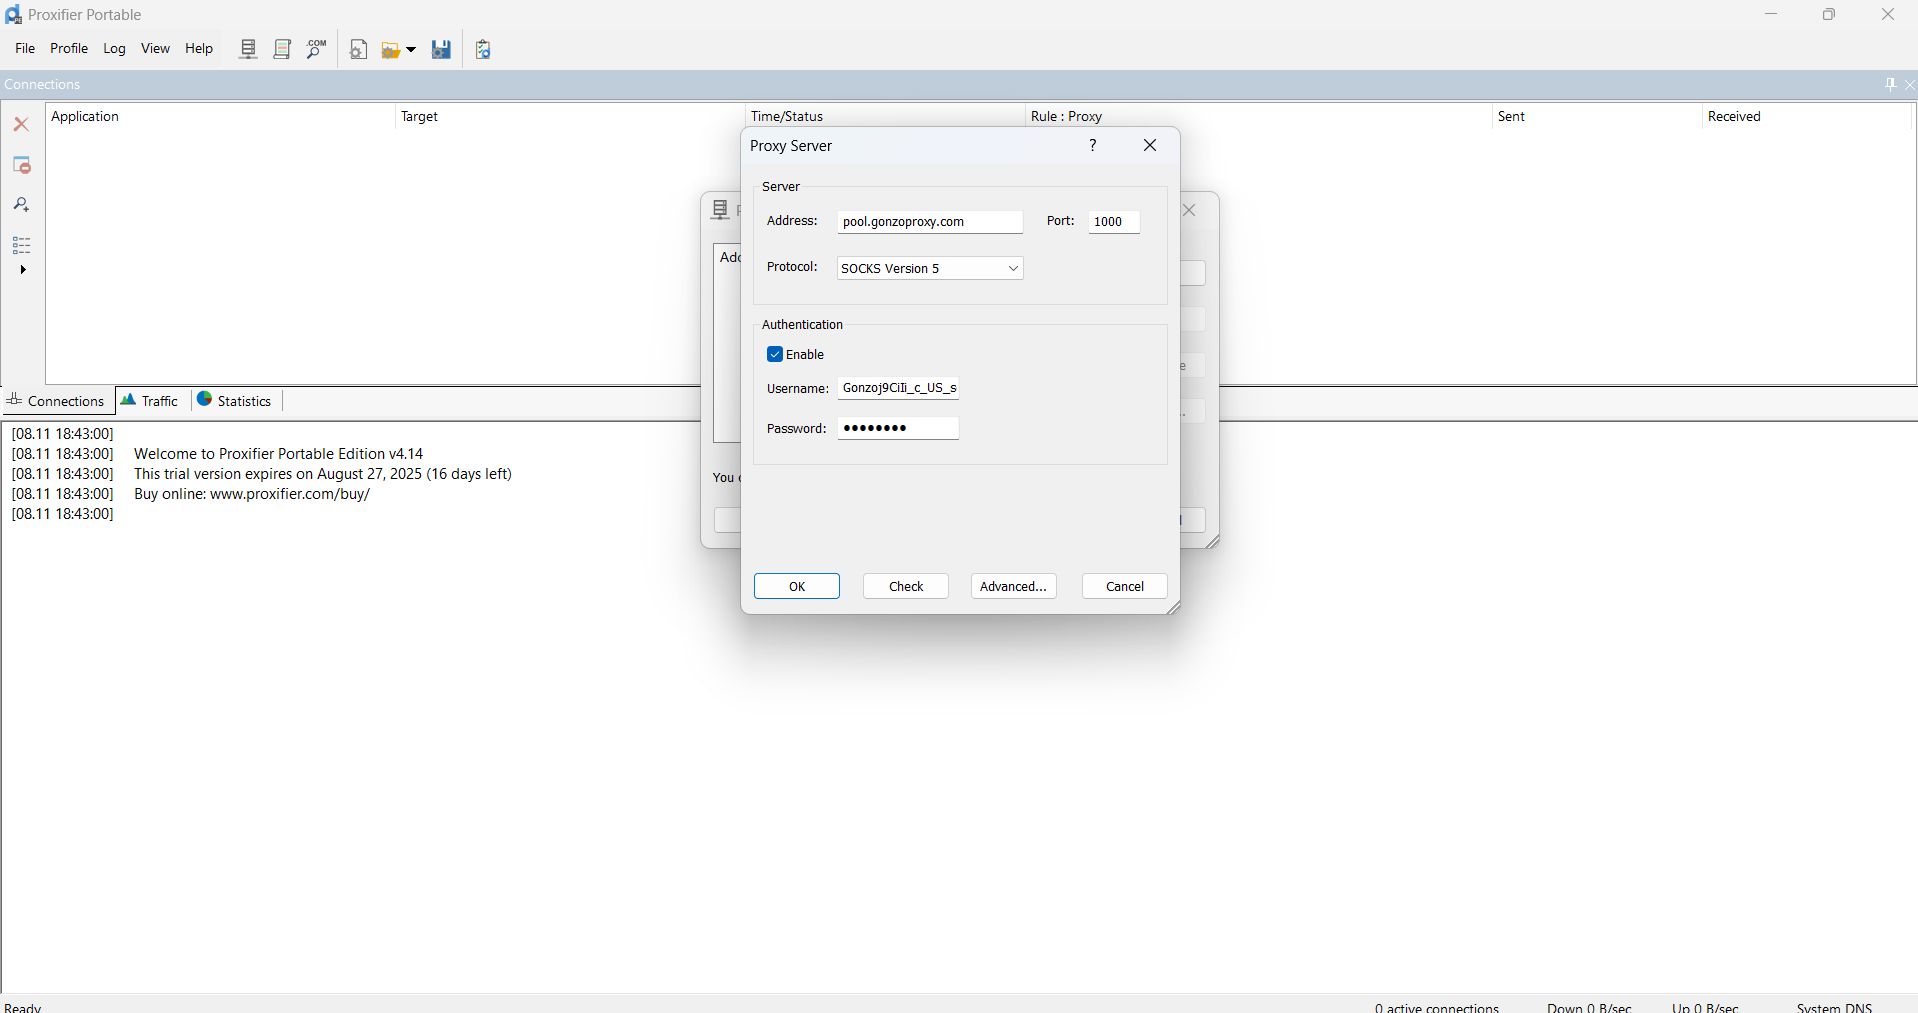This screenshot has width=1918, height=1013.
Task: Click the Proxifier app icon in title bar
Action: pyautogui.click(x=13, y=15)
